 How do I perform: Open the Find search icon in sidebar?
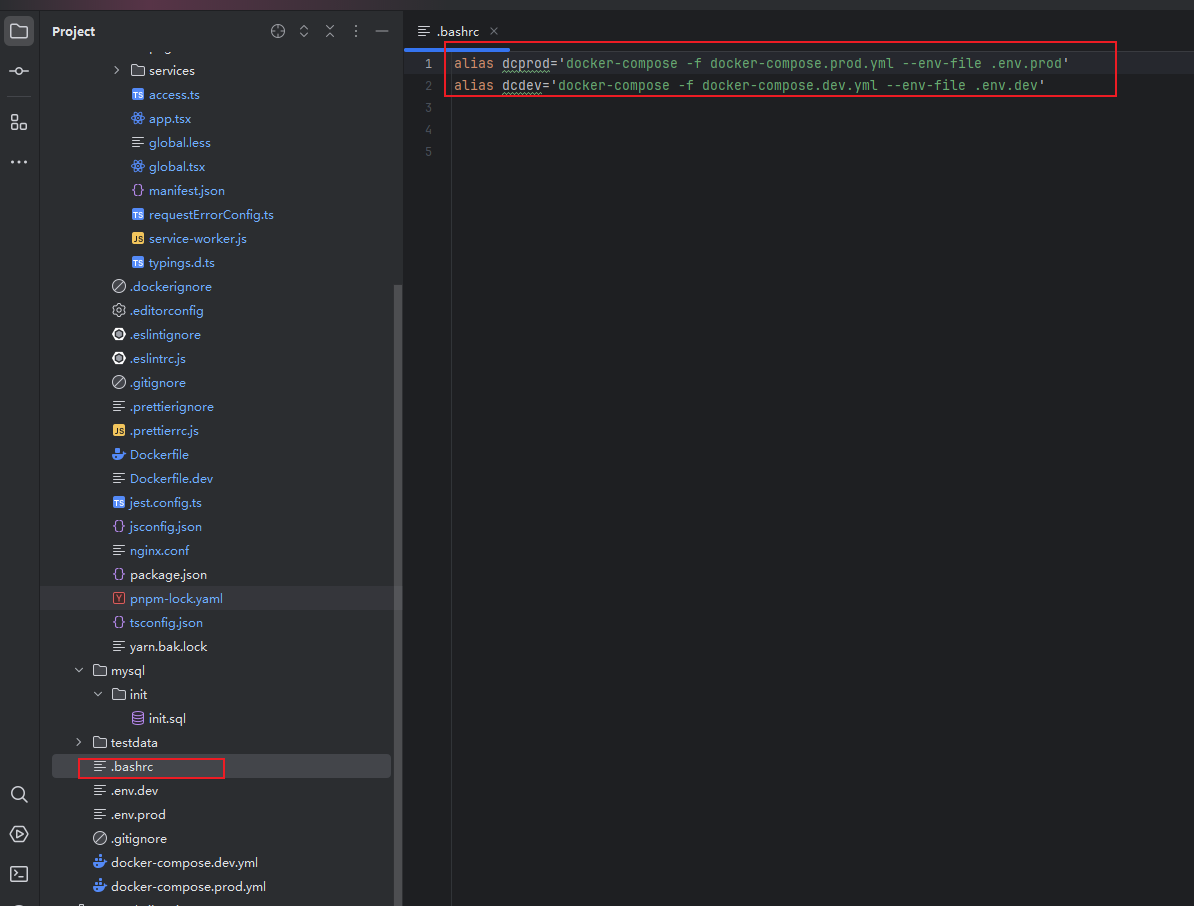pyautogui.click(x=19, y=795)
